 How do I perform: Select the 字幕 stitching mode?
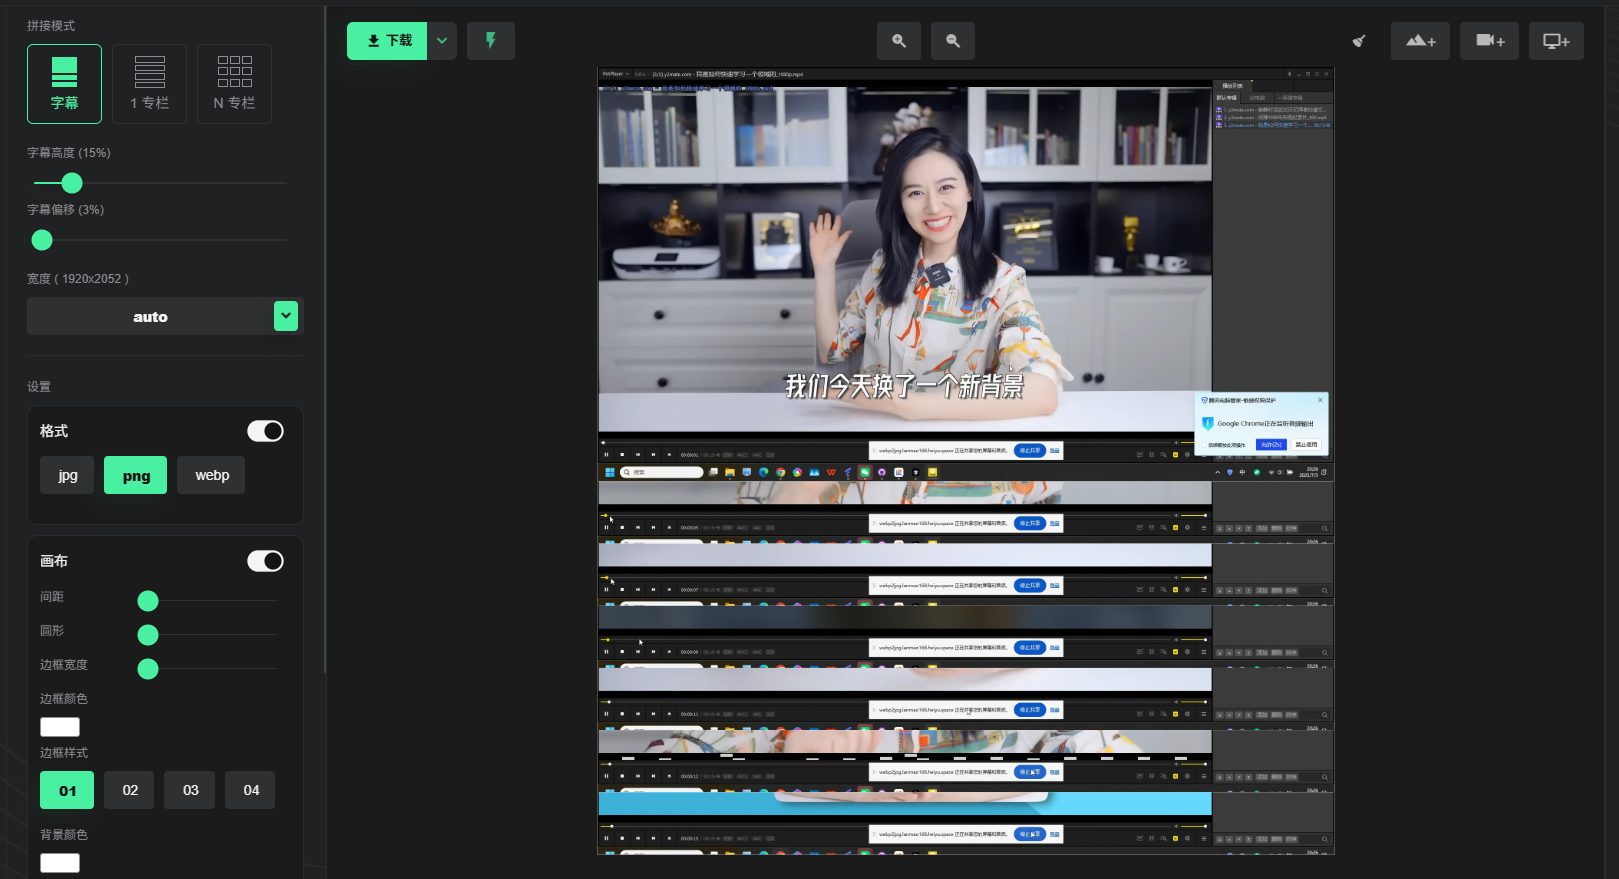click(64, 84)
